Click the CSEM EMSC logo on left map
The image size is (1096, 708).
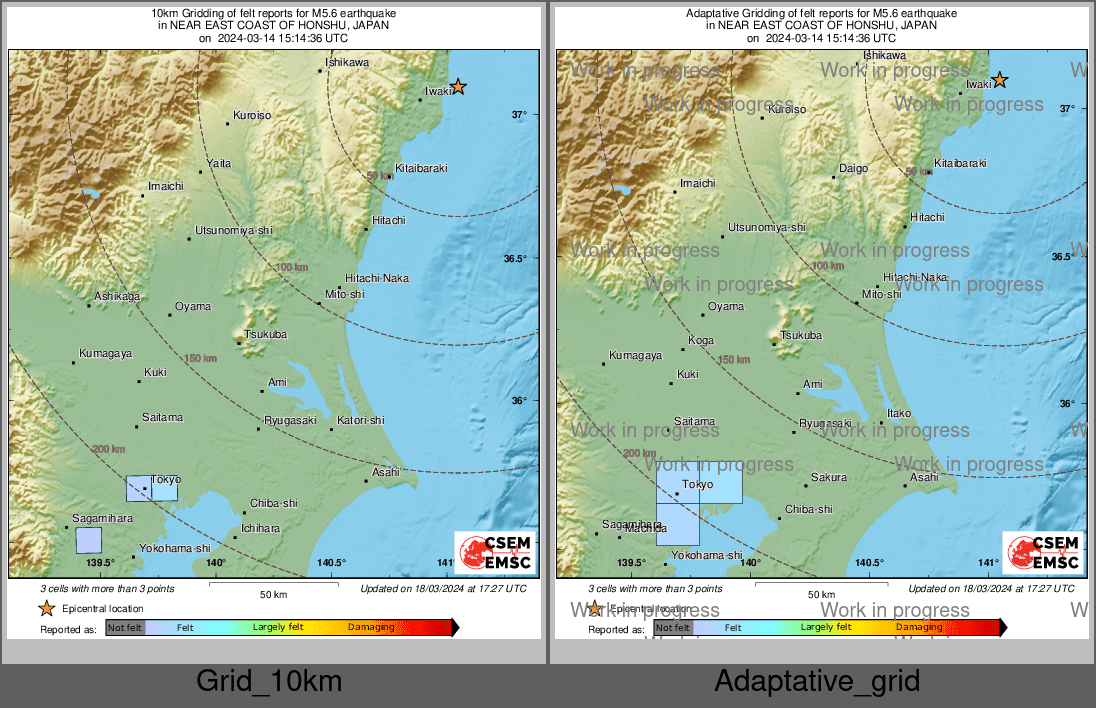coord(495,553)
